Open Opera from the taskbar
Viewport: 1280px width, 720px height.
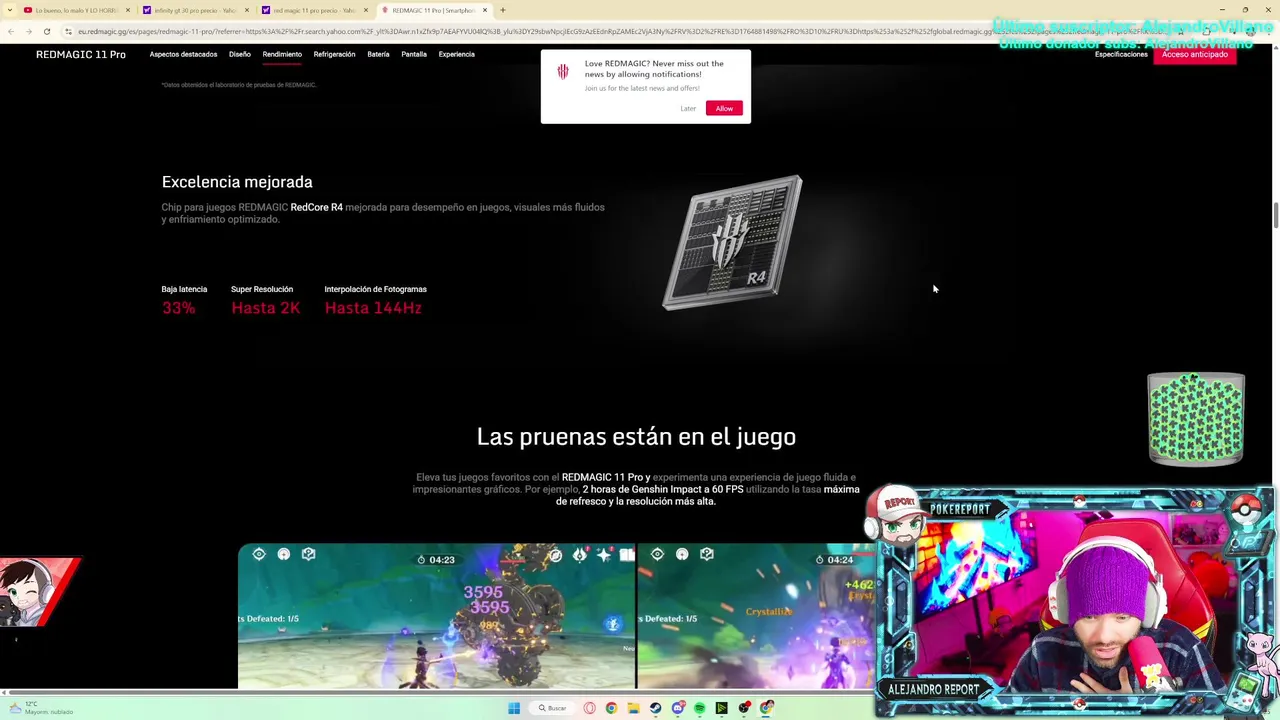coord(590,708)
